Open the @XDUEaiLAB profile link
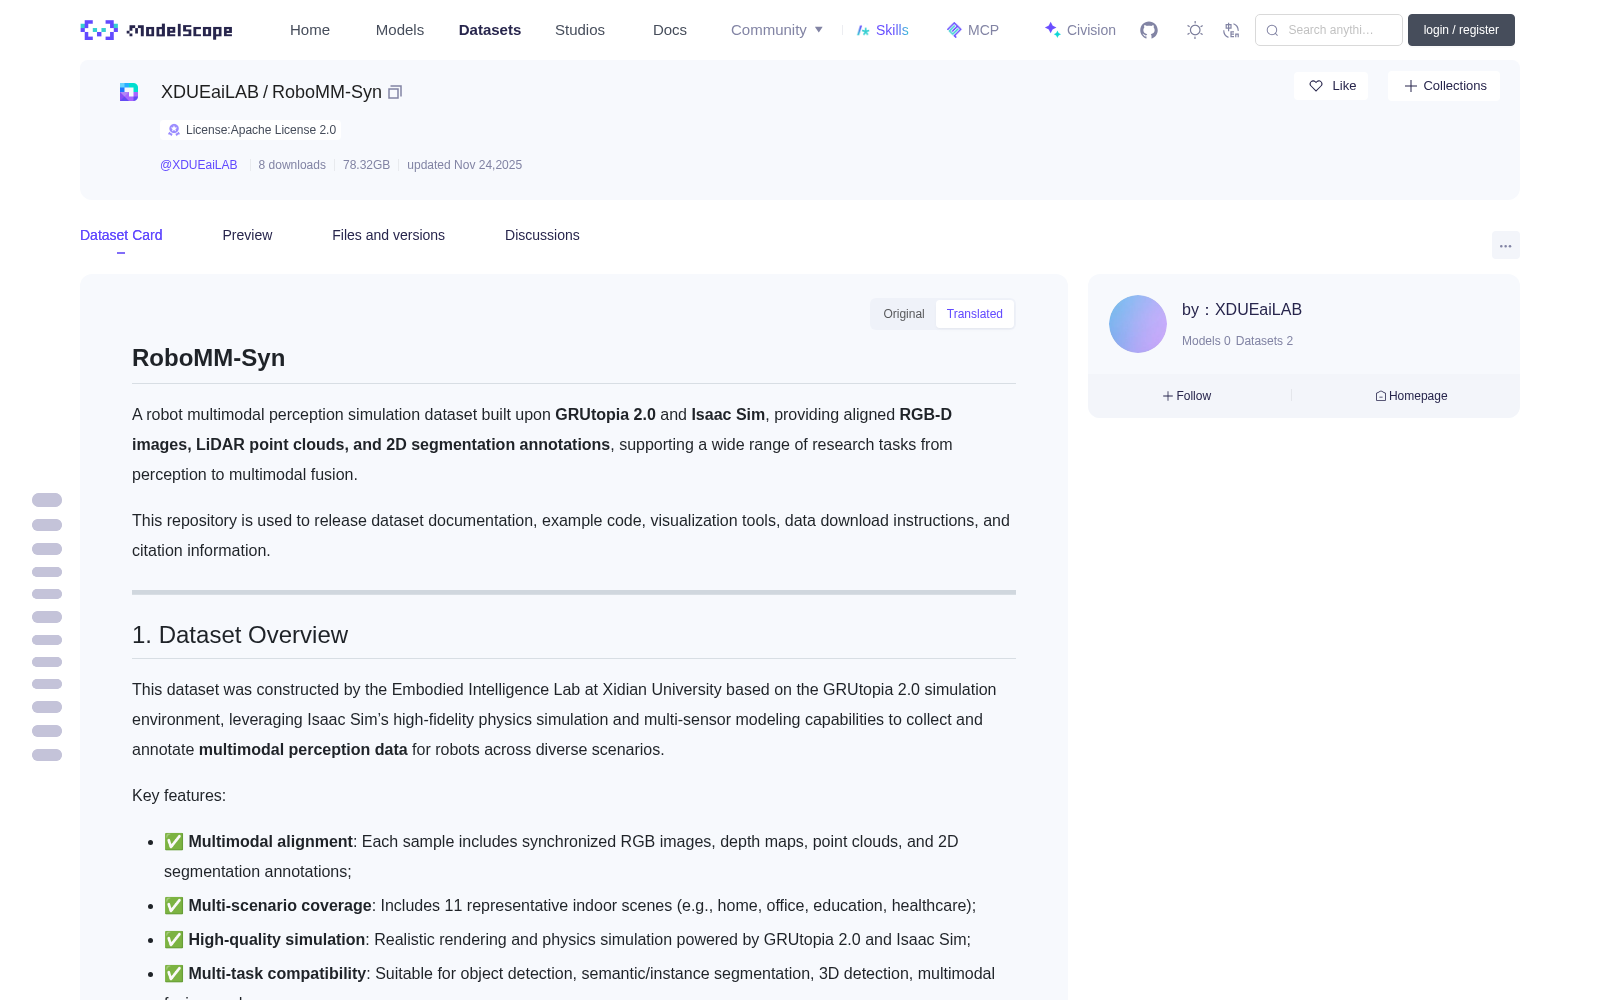This screenshot has height=1000, width=1600. coord(199,165)
